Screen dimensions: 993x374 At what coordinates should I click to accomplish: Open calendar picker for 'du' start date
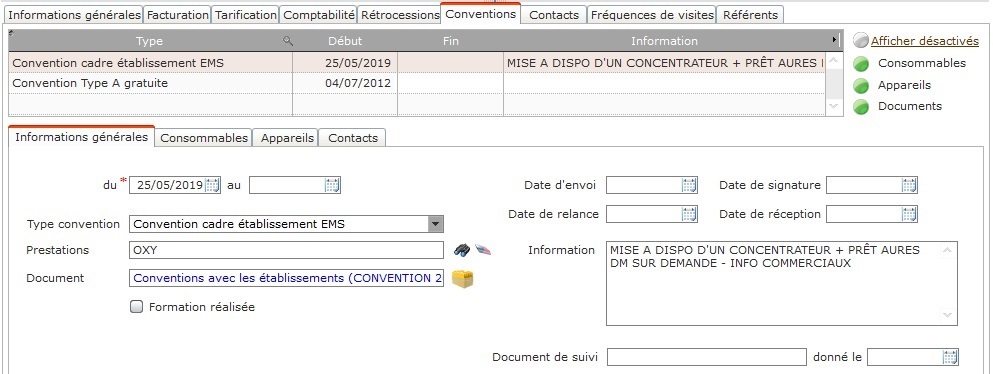click(212, 185)
